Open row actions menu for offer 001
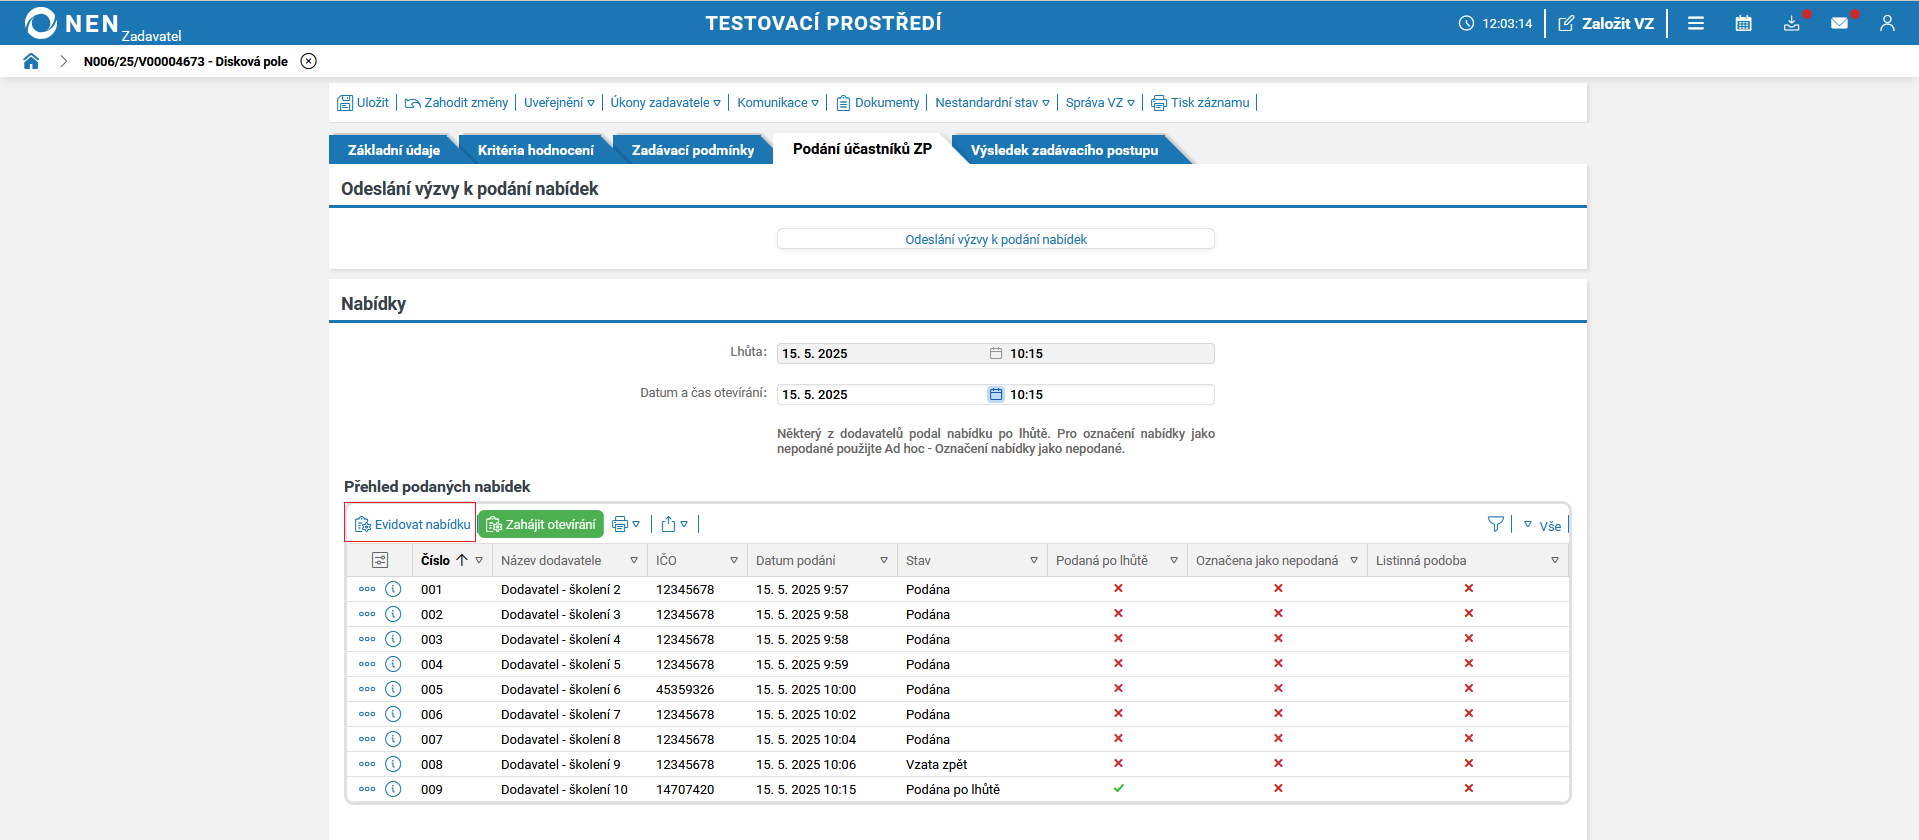 pyautogui.click(x=367, y=589)
